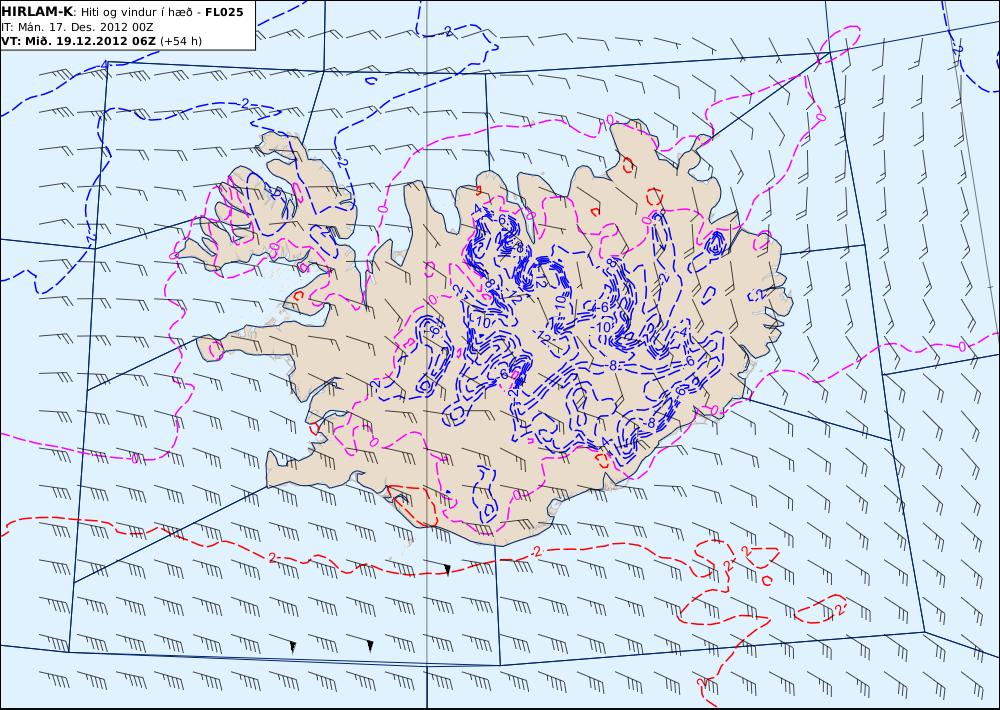Click the 'Hiti og vindur í hæð' title text
The height and width of the screenshot is (710, 1000).
(135, 12)
